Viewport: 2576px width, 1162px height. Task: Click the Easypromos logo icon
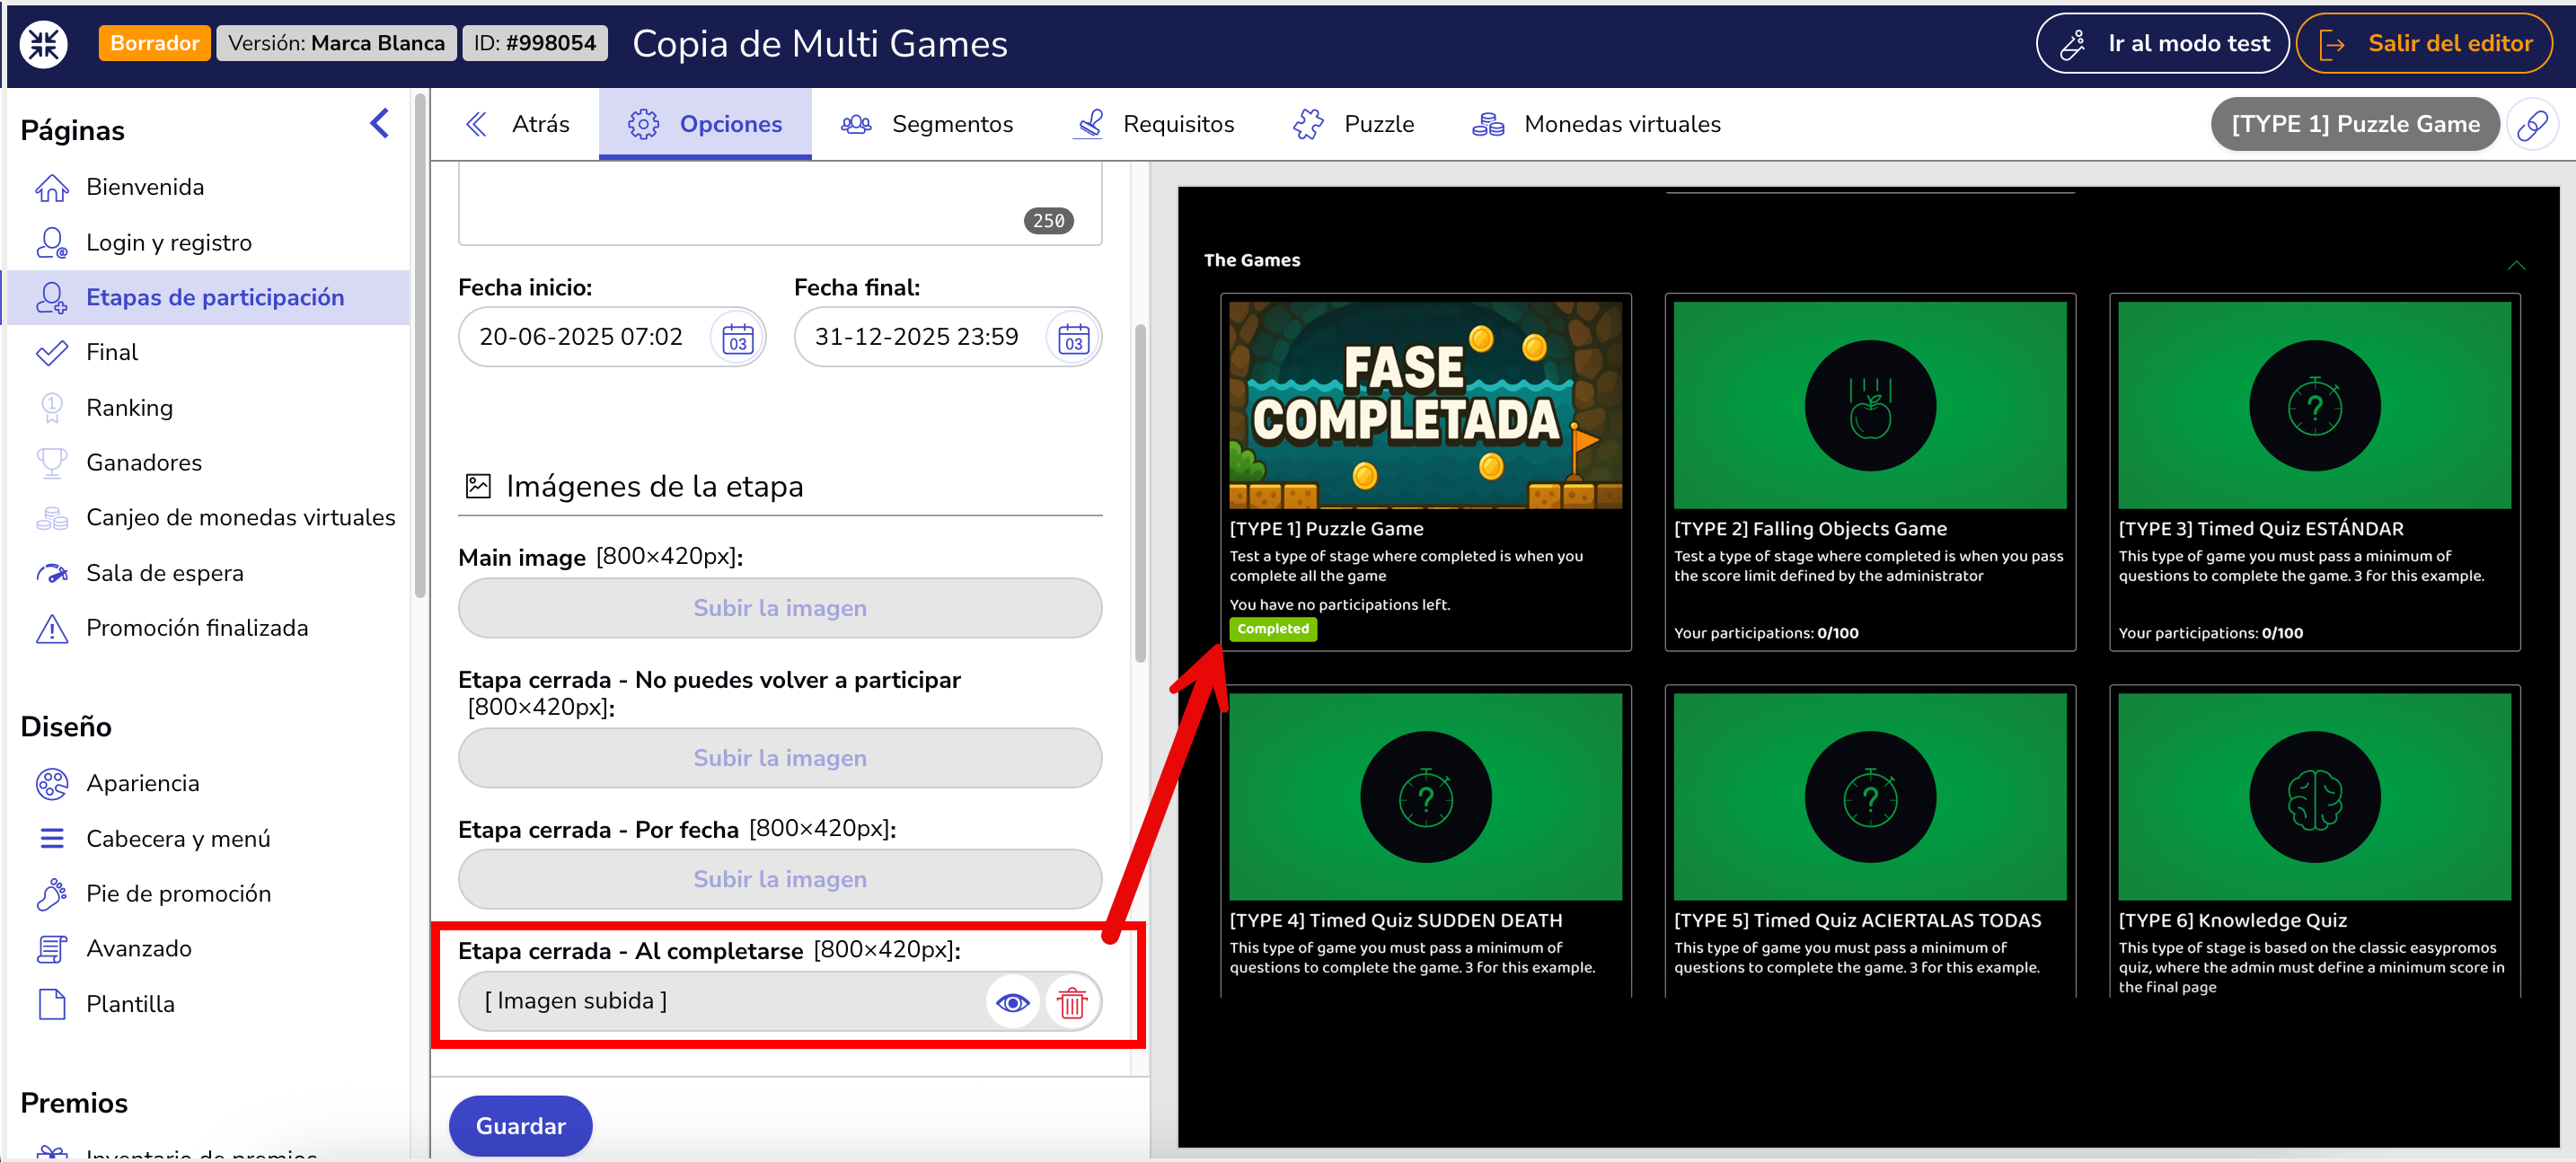point(45,43)
